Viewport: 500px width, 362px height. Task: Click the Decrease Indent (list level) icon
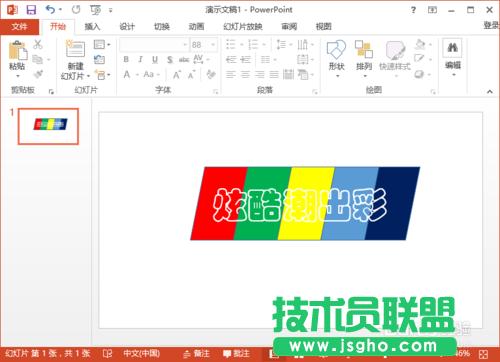(231, 60)
